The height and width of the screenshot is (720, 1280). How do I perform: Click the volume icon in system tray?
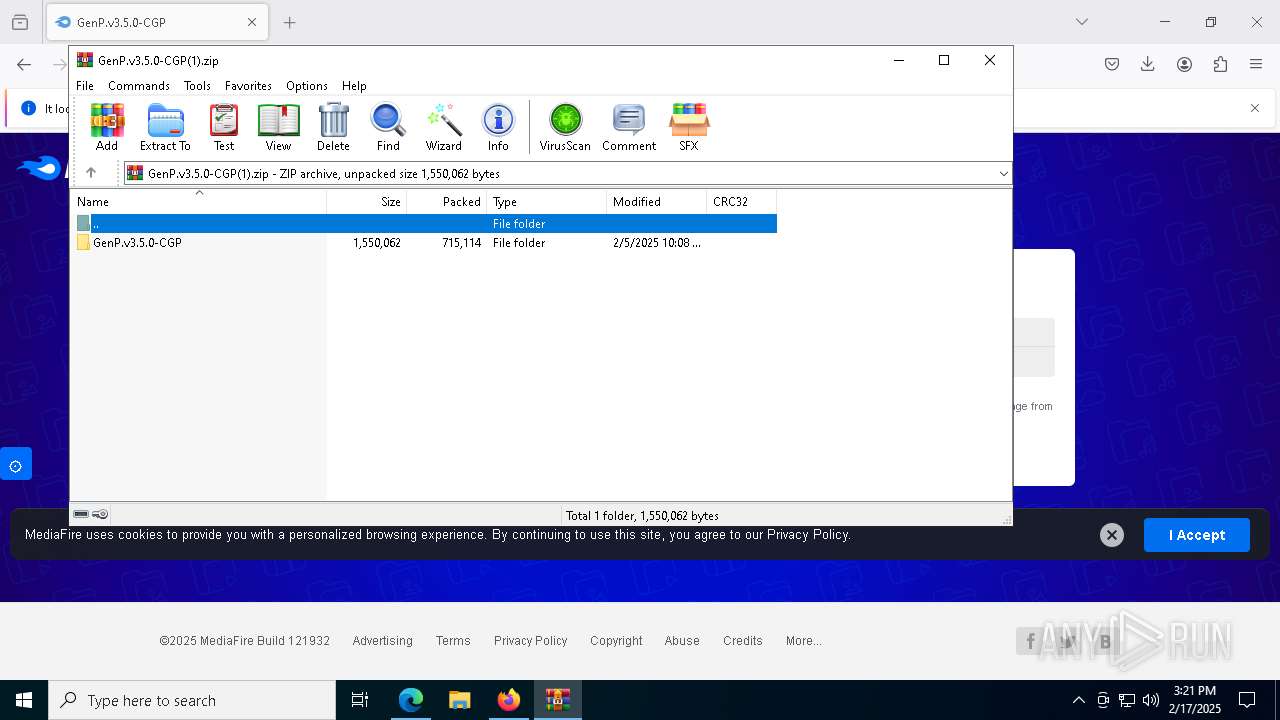pos(1151,700)
